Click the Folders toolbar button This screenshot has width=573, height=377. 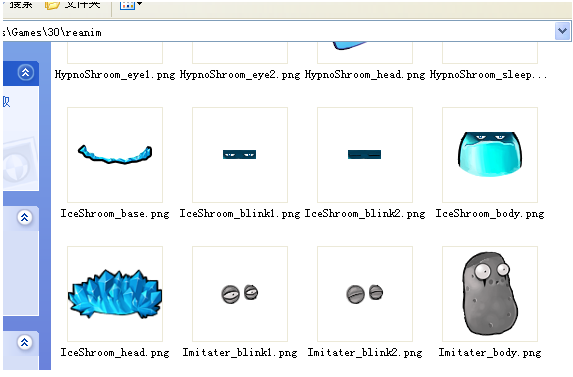coord(73,5)
